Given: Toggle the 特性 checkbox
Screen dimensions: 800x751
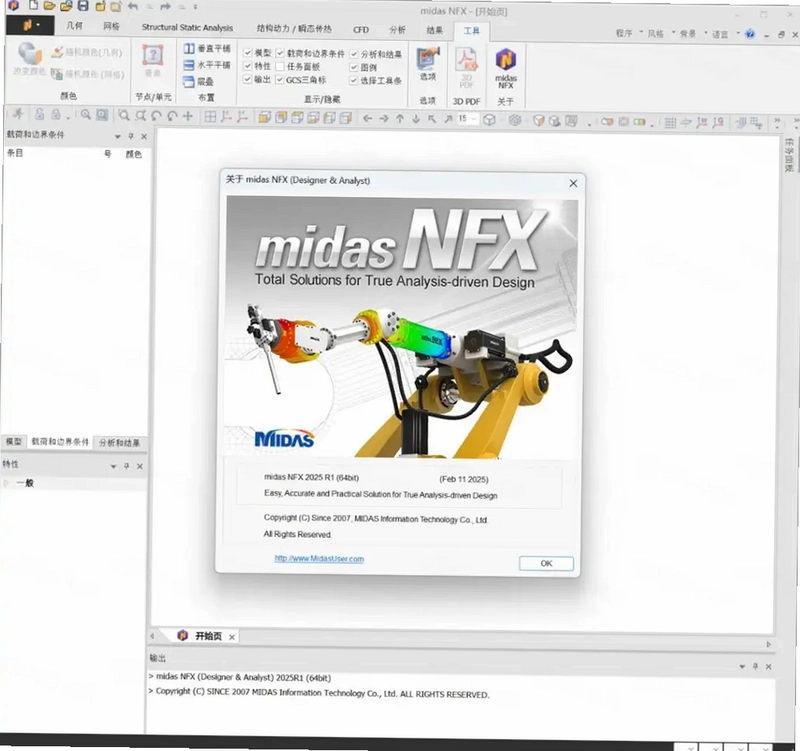Looking at the screenshot, I should click(x=247, y=66).
